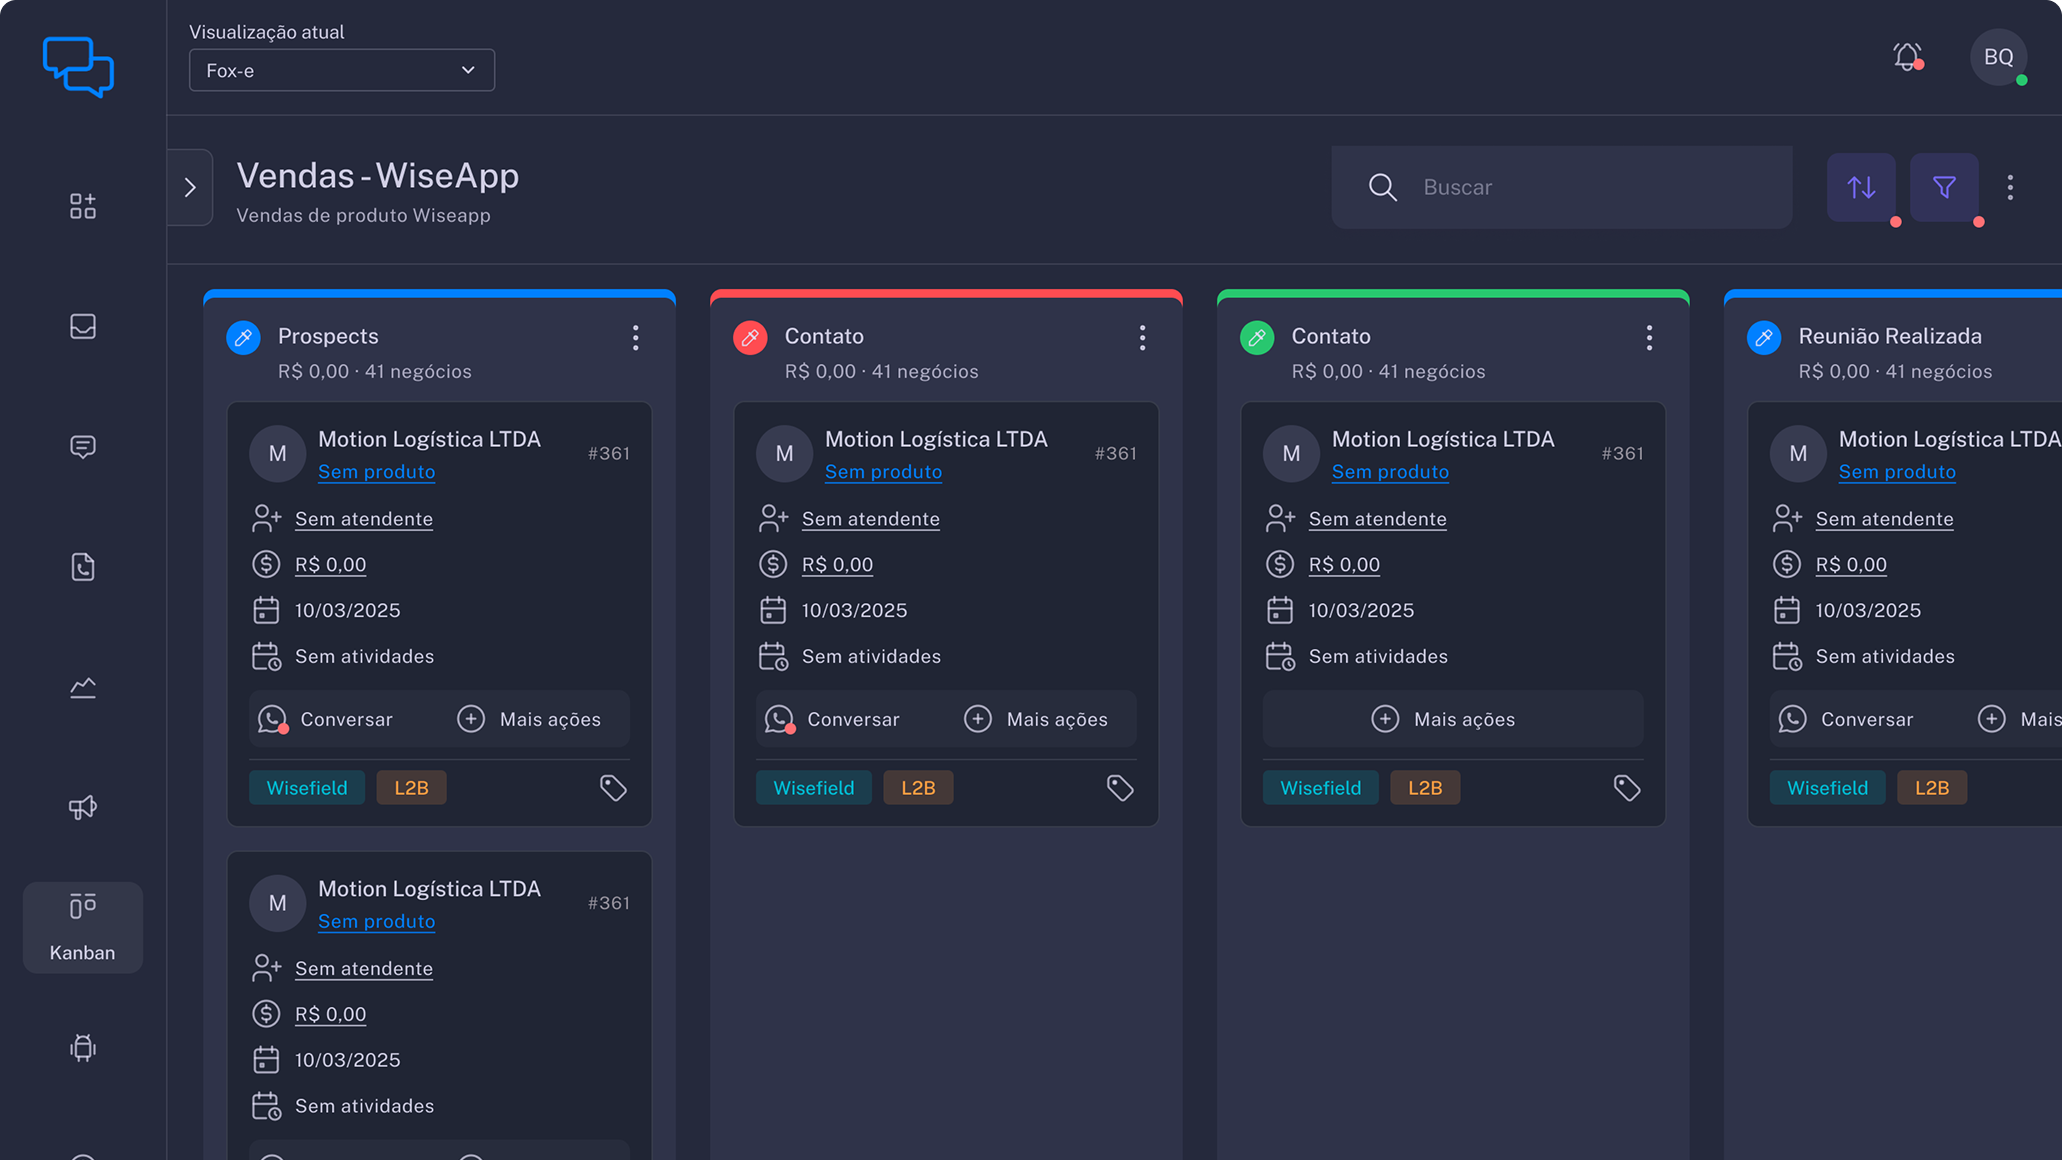Open the inbox icon in sidebar
2062x1160 pixels.
pyautogui.click(x=83, y=327)
